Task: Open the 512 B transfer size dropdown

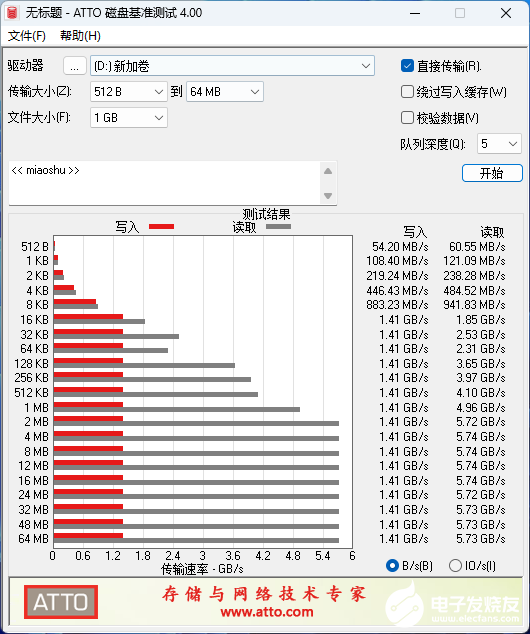Action: pyautogui.click(x=129, y=92)
